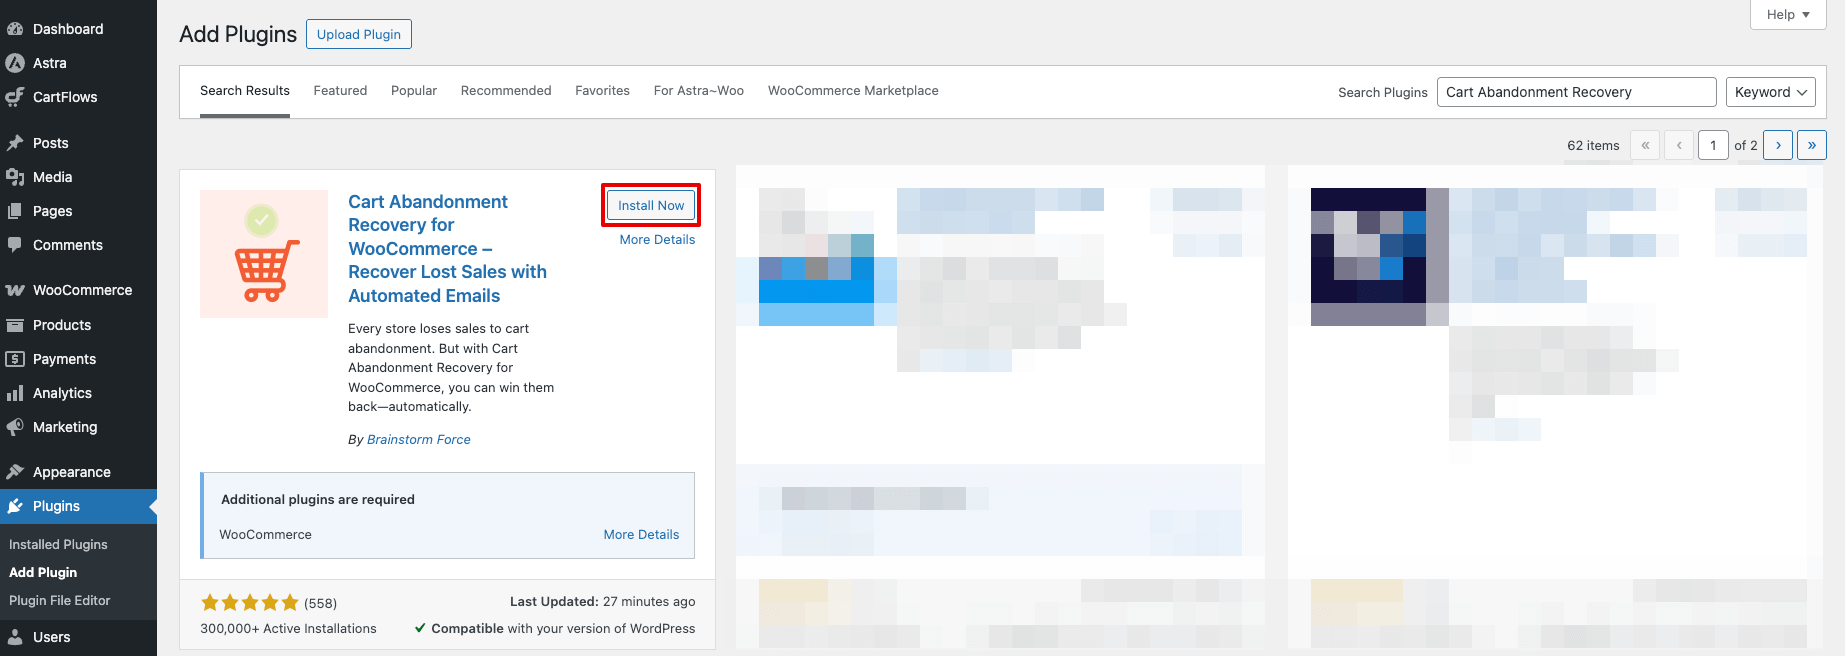Screen dimensions: 1845x656
Task: Click the '300,000+ Active Installations' text
Action: pyautogui.click(x=288, y=628)
